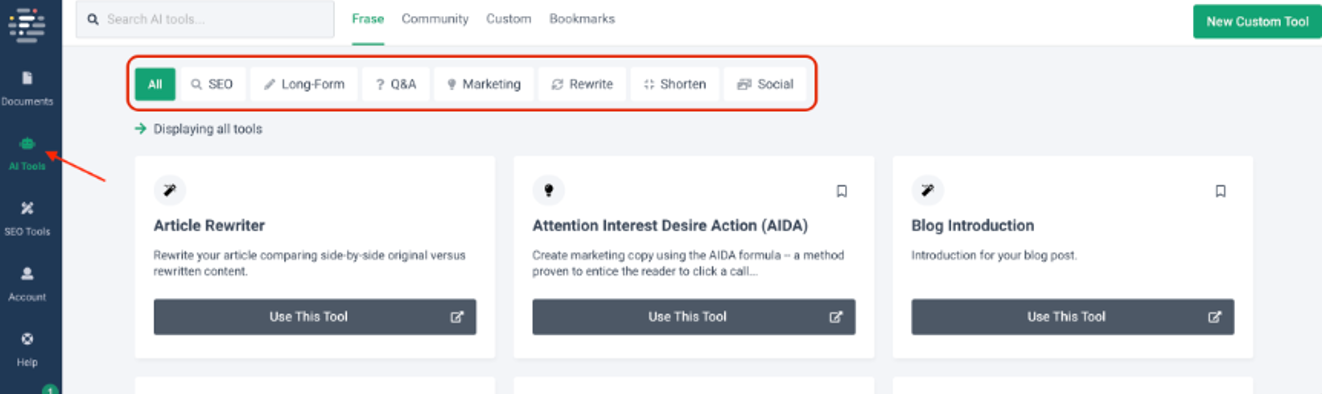Open SEO Tools in the sidebar
The image size is (1322, 394).
point(28,219)
